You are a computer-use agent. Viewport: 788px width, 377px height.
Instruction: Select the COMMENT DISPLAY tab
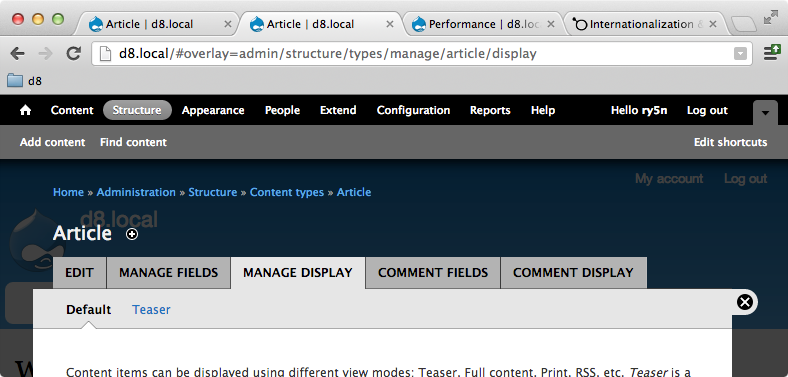pyautogui.click(x=573, y=273)
